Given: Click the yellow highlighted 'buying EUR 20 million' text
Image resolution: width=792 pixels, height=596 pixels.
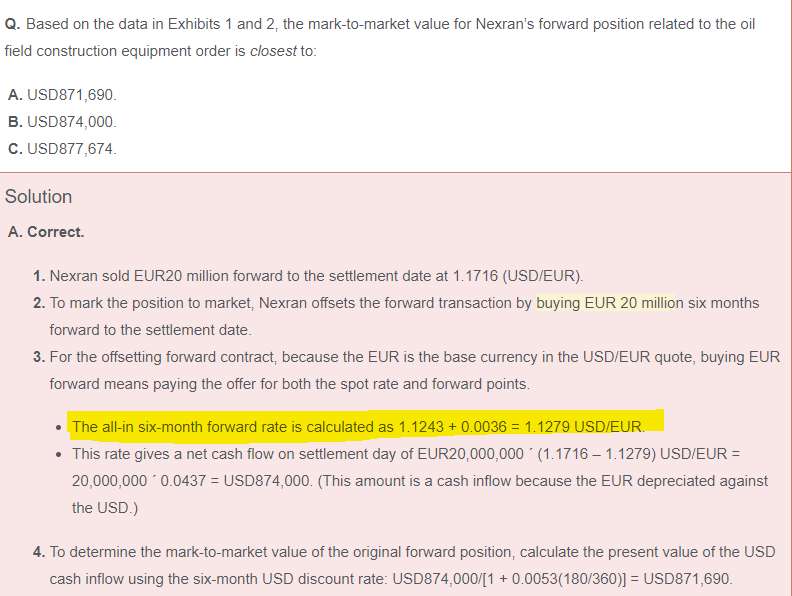Looking at the screenshot, I should 609,303.
